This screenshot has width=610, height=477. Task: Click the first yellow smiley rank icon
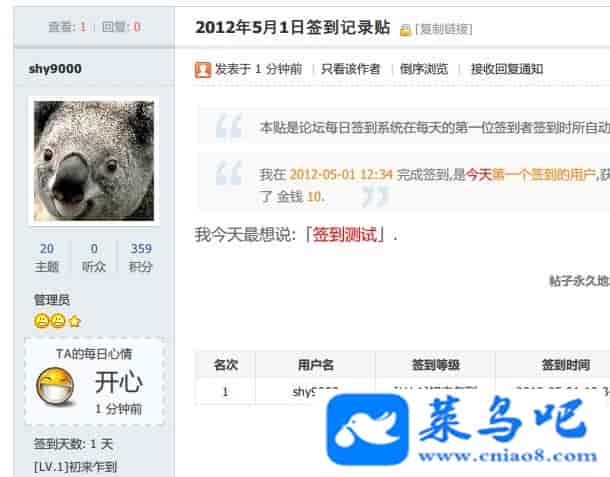41,321
